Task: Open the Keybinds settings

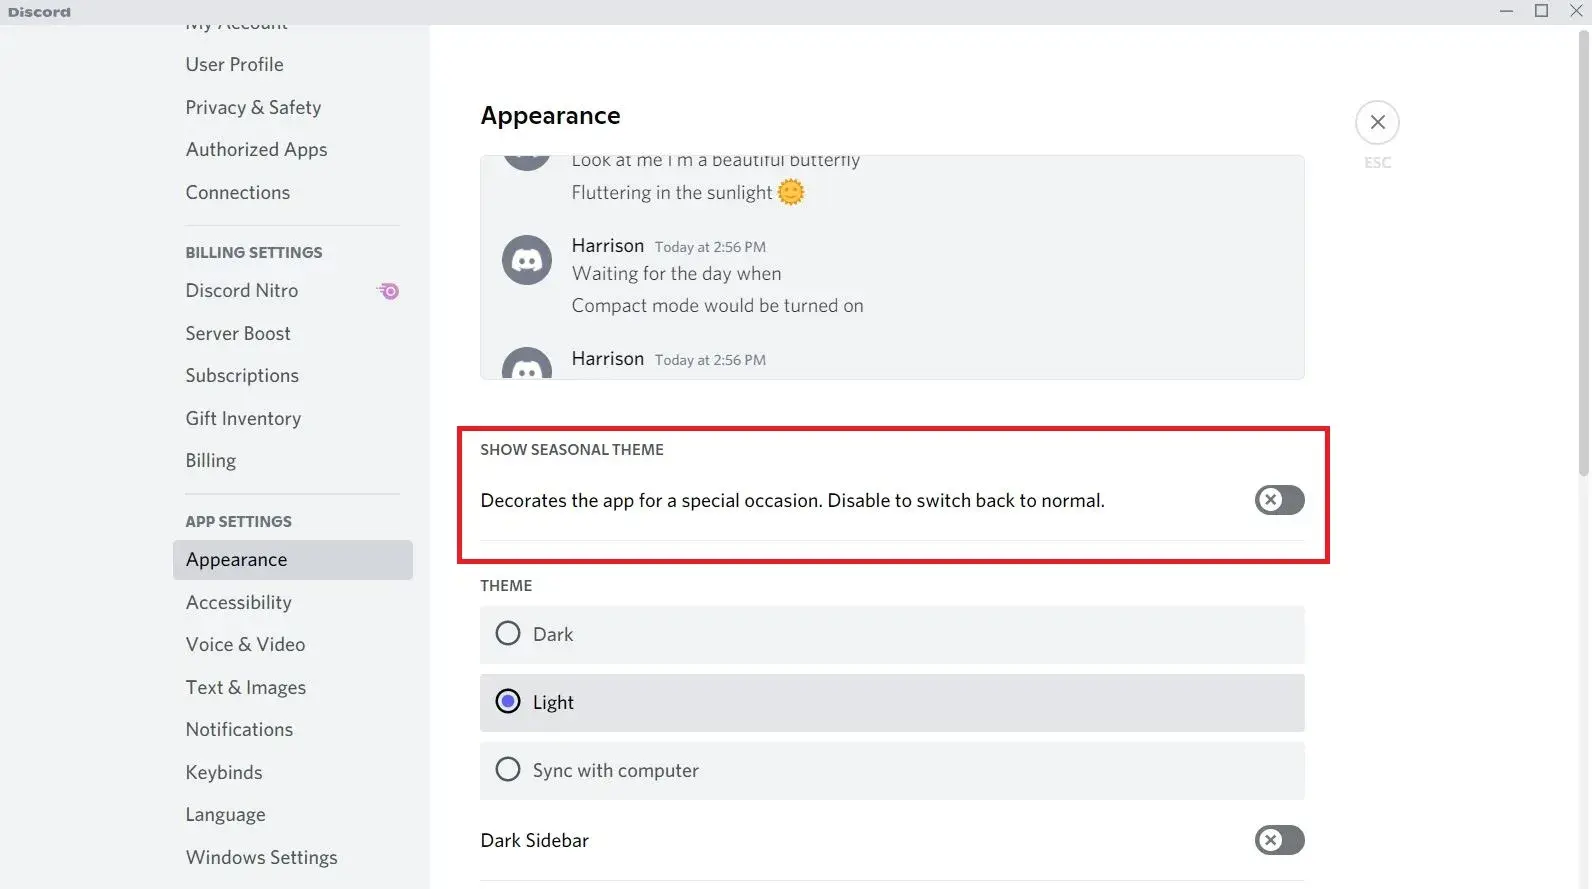Action: click(223, 771)
